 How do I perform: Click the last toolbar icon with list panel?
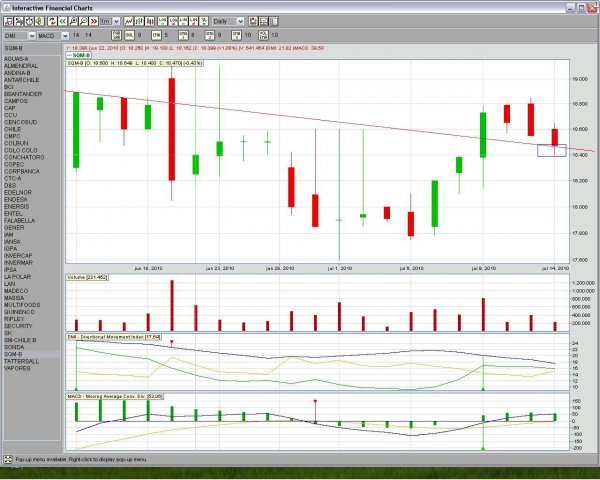(x=274, y=21)
